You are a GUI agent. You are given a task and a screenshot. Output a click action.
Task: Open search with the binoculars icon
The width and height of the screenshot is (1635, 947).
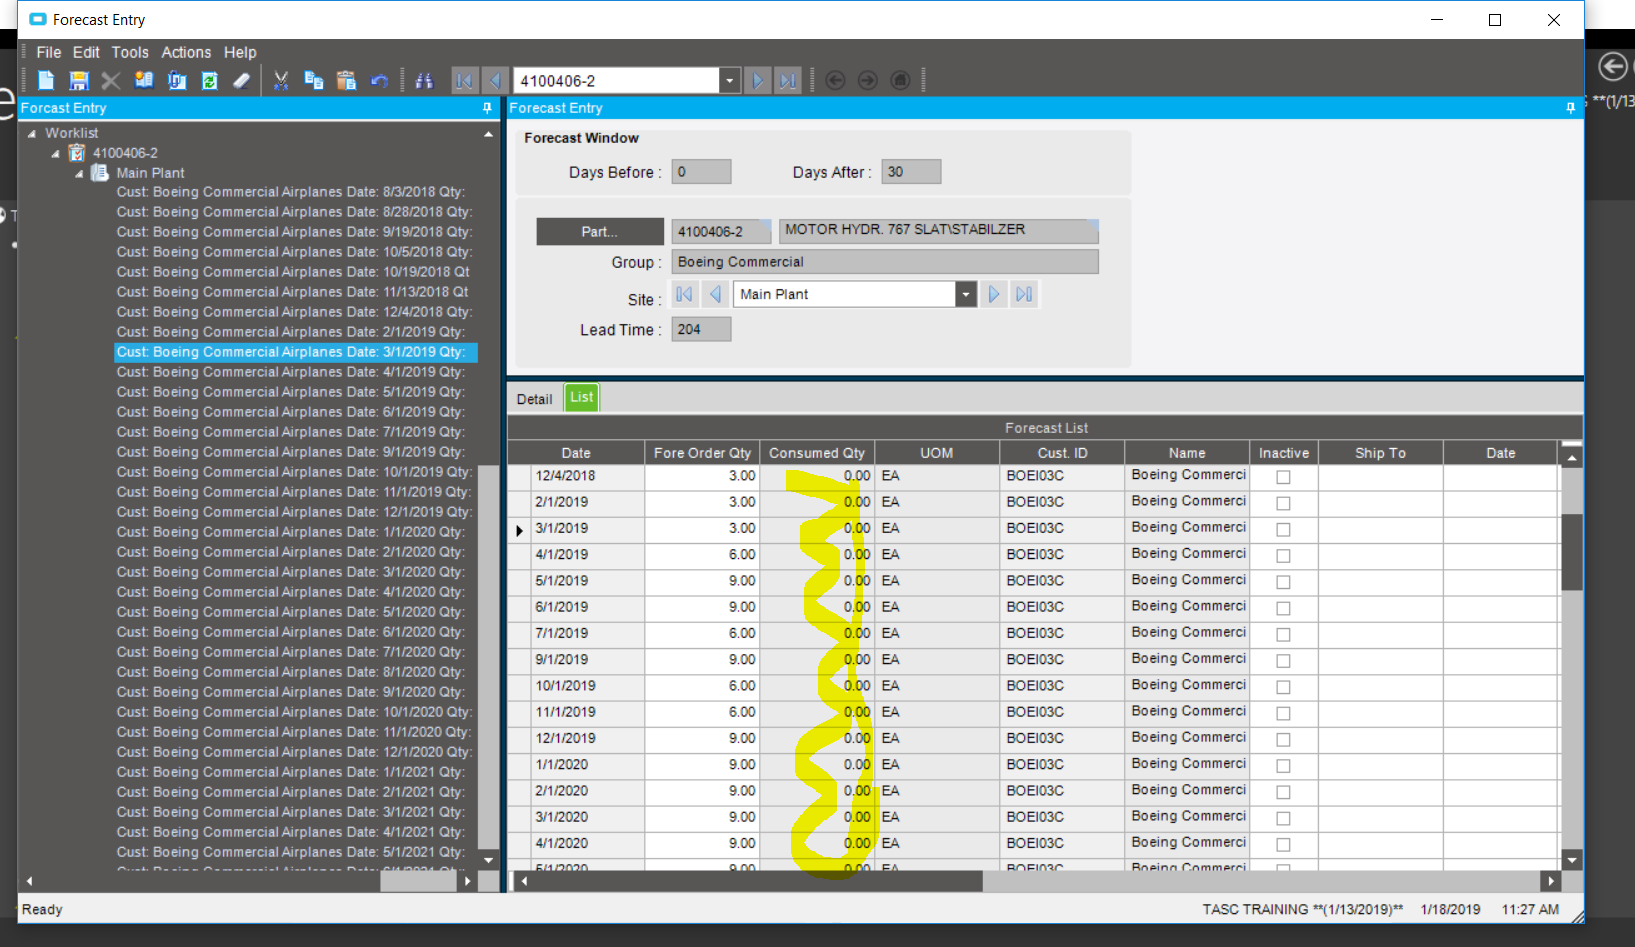point(424,80)
